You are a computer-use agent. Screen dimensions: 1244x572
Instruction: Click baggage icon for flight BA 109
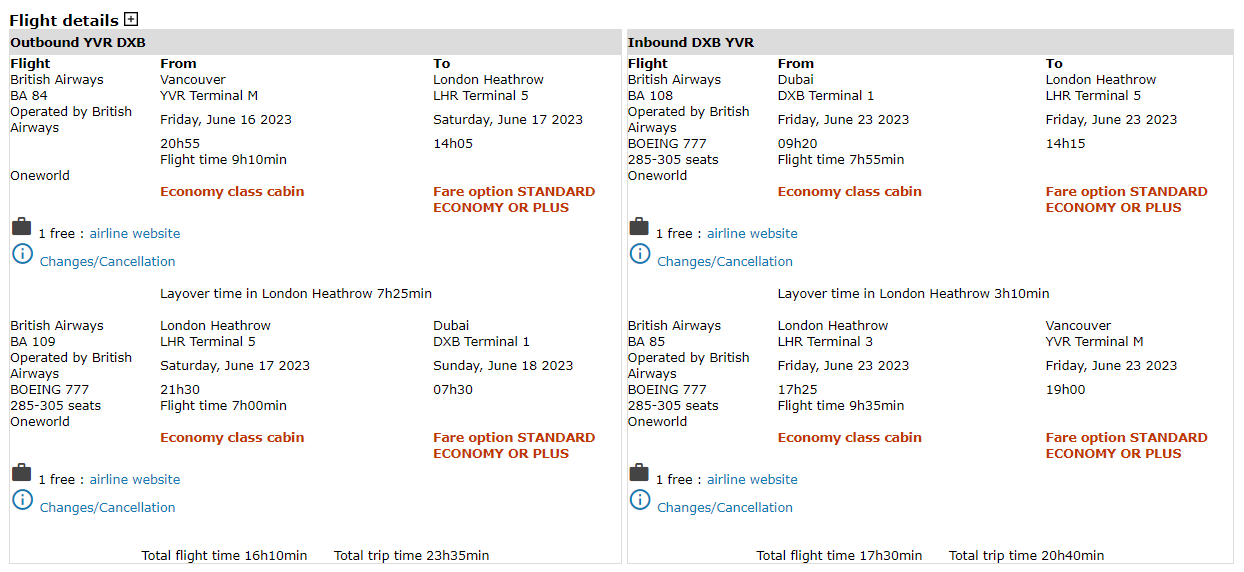click(x=21, y=474)
